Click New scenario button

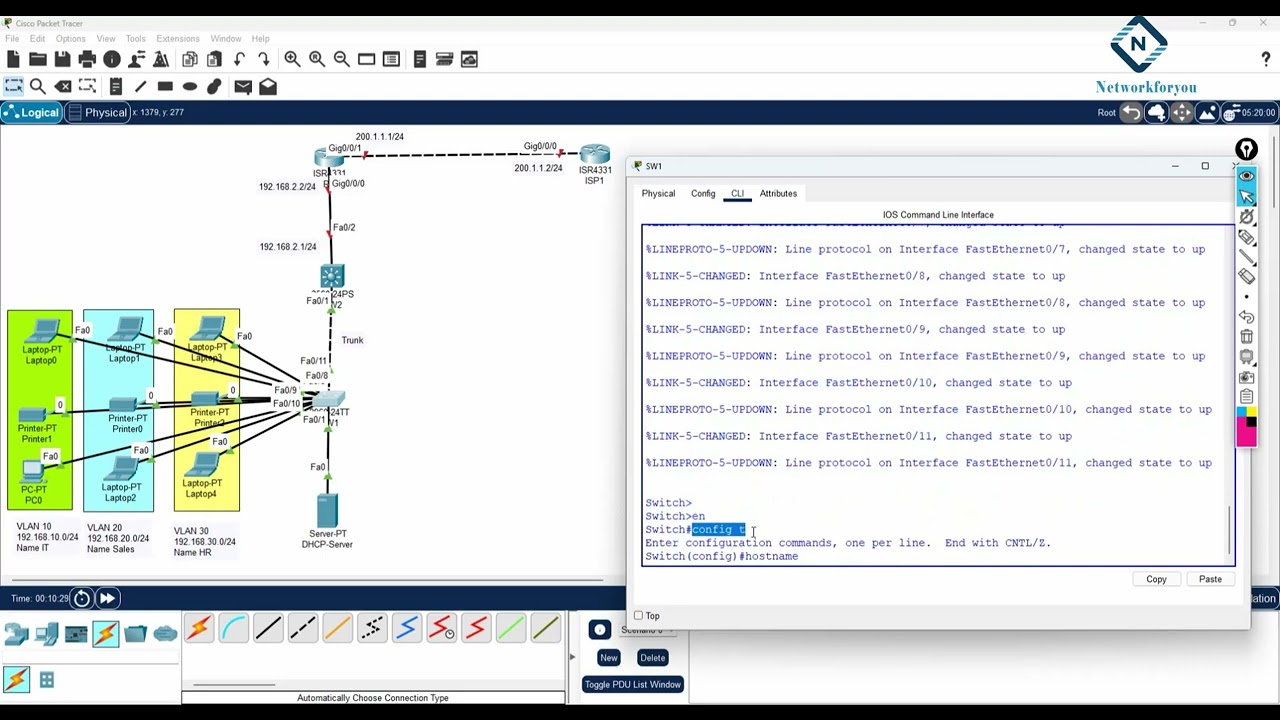coord(608,657)
